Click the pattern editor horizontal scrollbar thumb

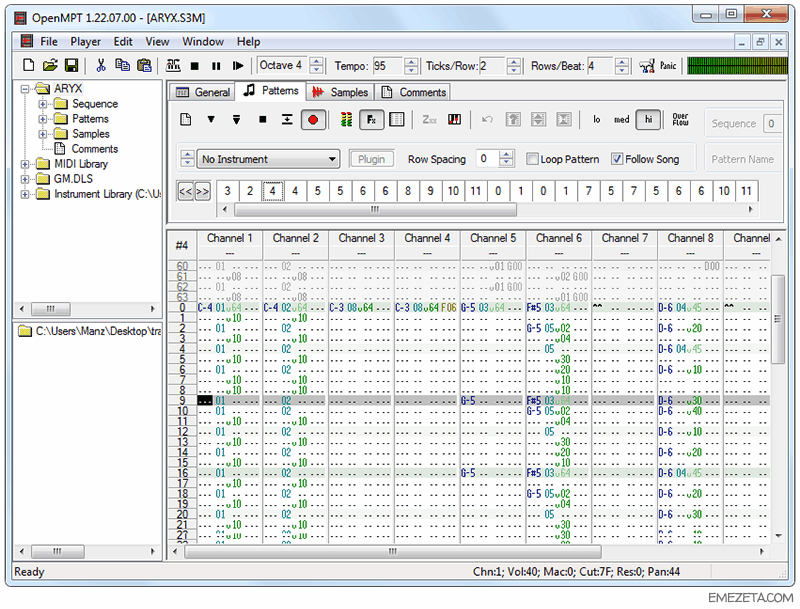coord(392,551)
